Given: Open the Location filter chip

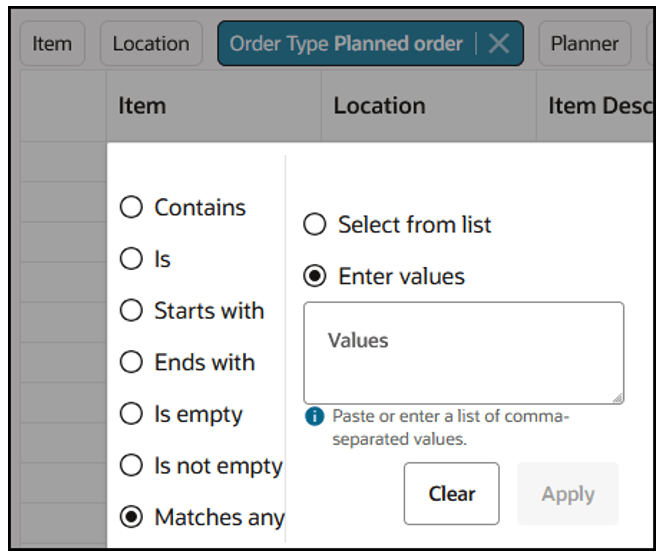Looking at the screenshot, I should tap(150, 44).
